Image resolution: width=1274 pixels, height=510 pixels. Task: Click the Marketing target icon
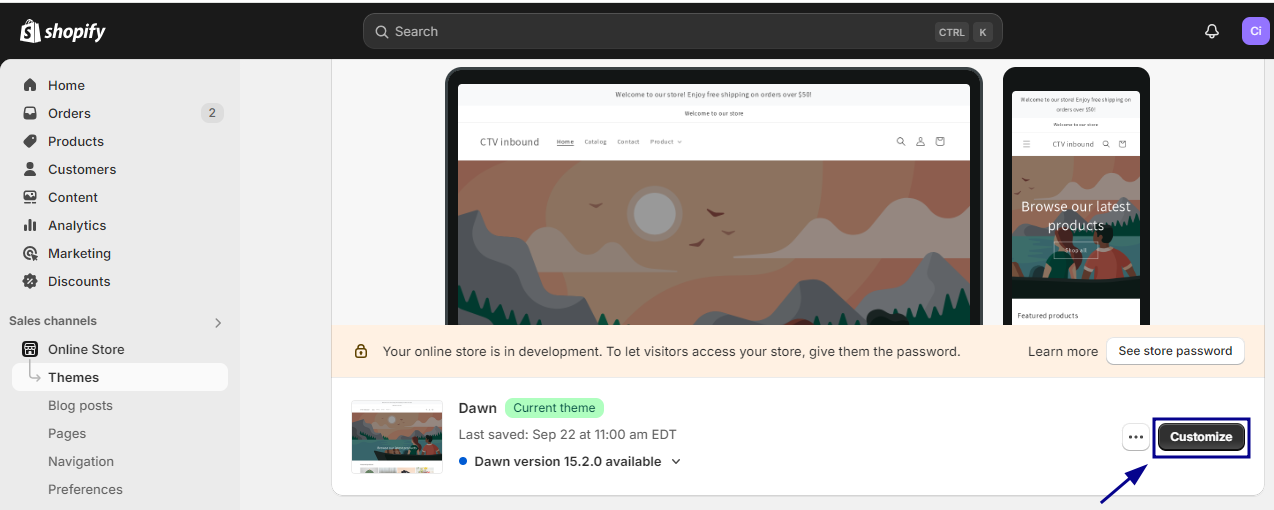pos(30,253)
